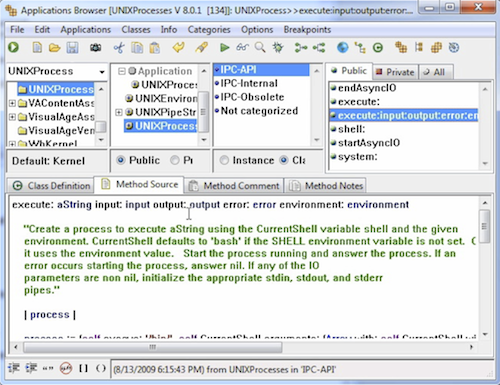Click the green bug debug icon

[278, 48]
